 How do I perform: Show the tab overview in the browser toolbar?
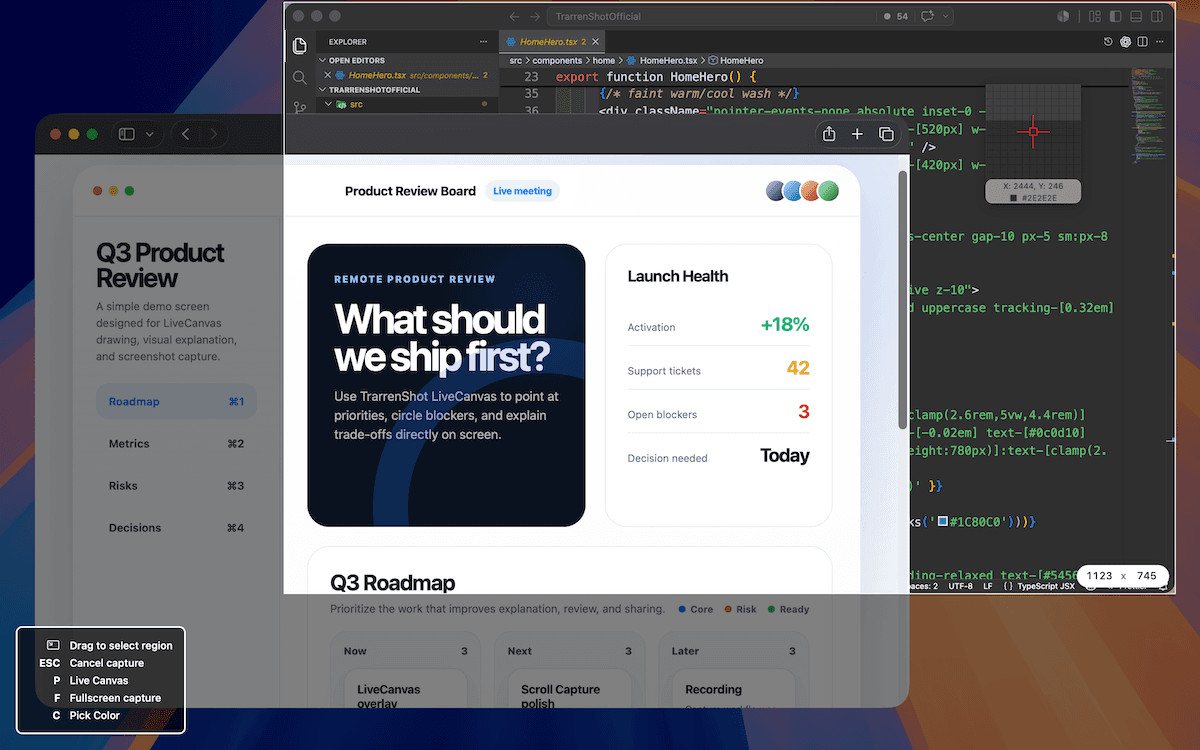pos(886,134)
